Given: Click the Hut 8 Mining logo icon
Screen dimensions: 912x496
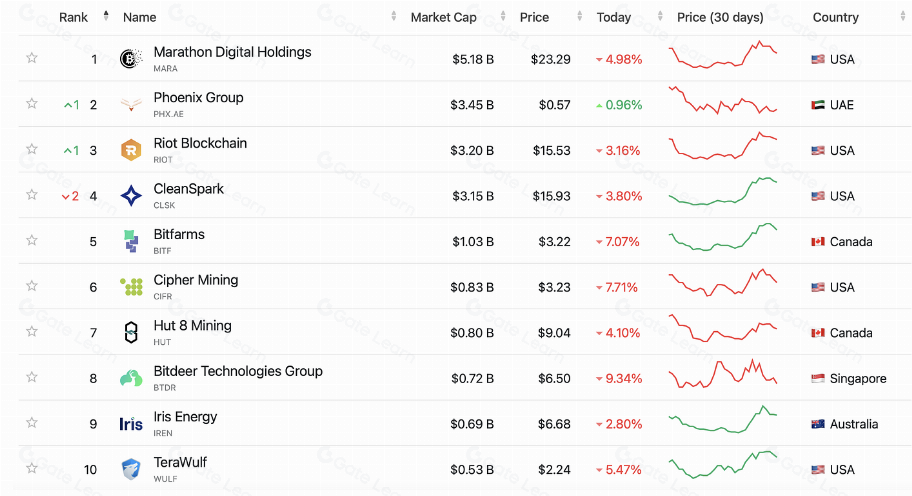Looking at the screenshot, I should click(x=131, y=332).
